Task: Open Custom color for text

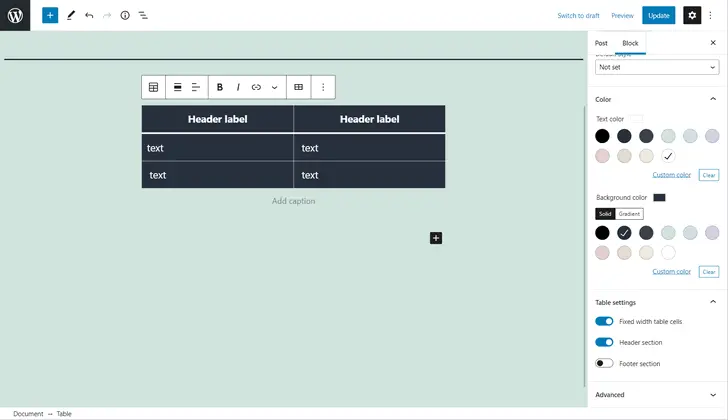Action: pyautogui.click(x=671, y=175)
